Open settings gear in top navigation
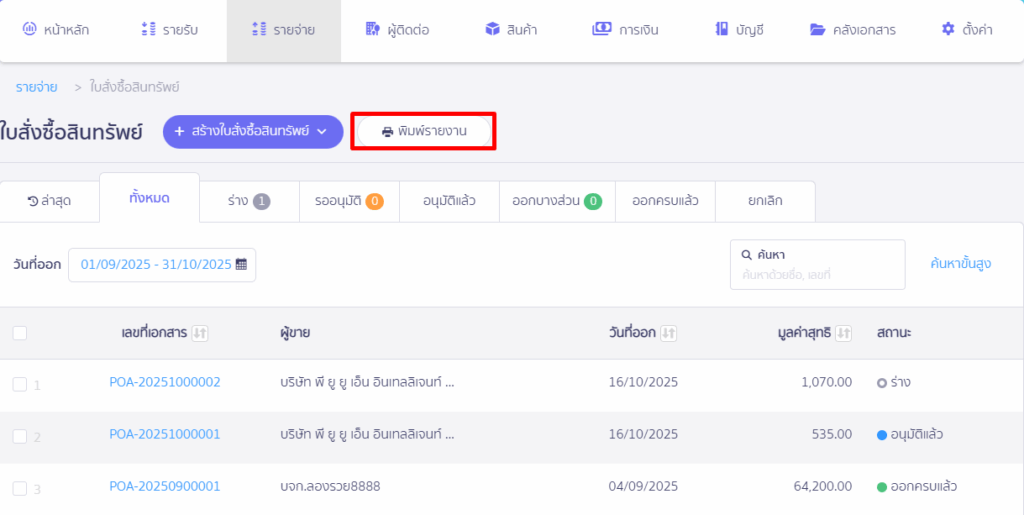 click(x=948, y=30)
